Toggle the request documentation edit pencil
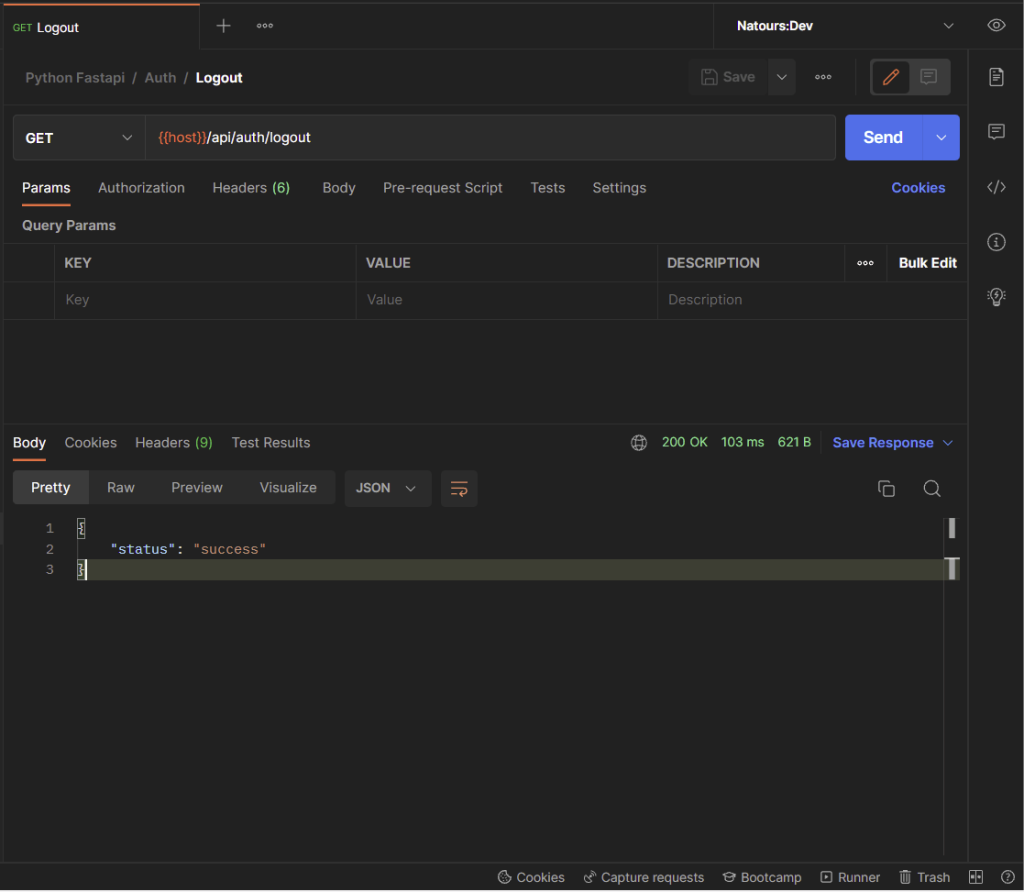This screenshot has height=892, width=1024. 890,77
